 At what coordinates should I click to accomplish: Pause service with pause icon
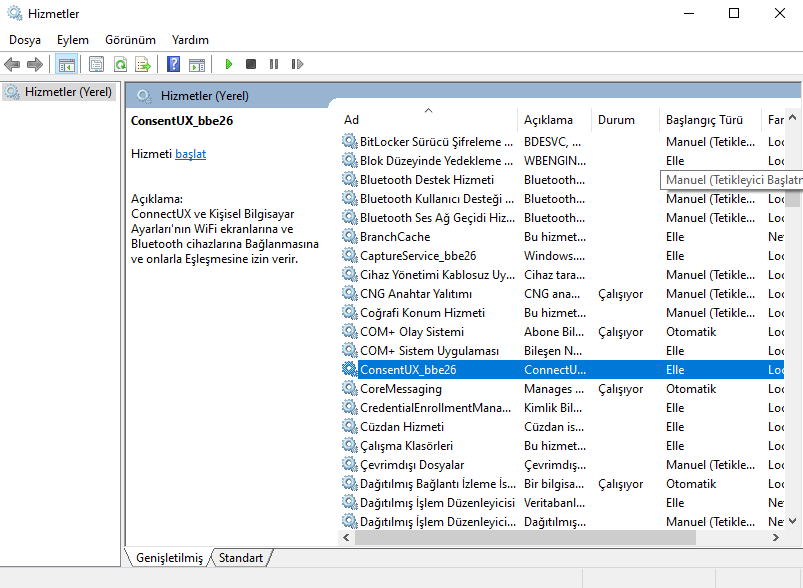pyautogui.click(x=274, y=64)
